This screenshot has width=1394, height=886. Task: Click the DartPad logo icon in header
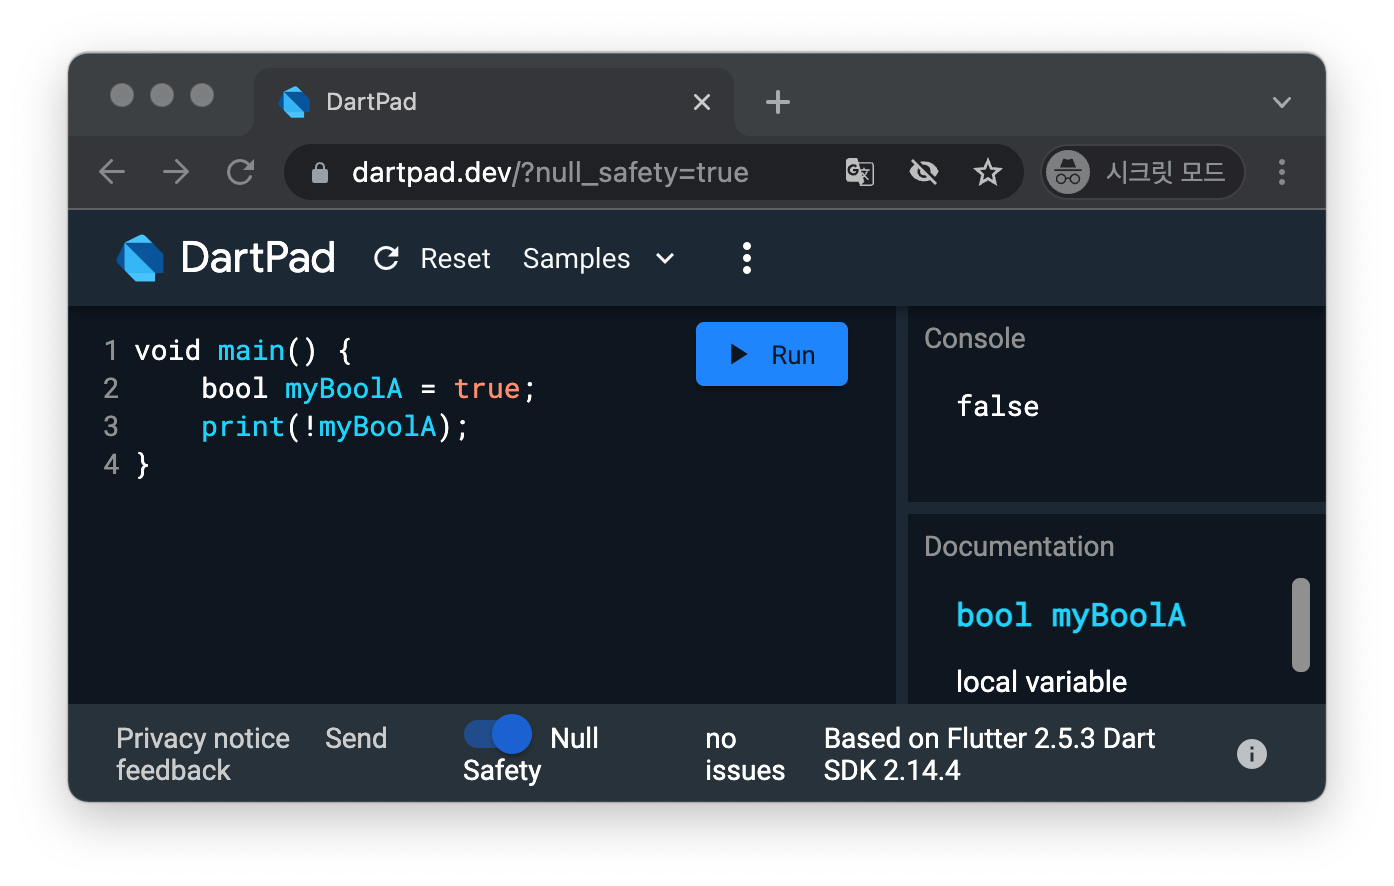(140, 258)
